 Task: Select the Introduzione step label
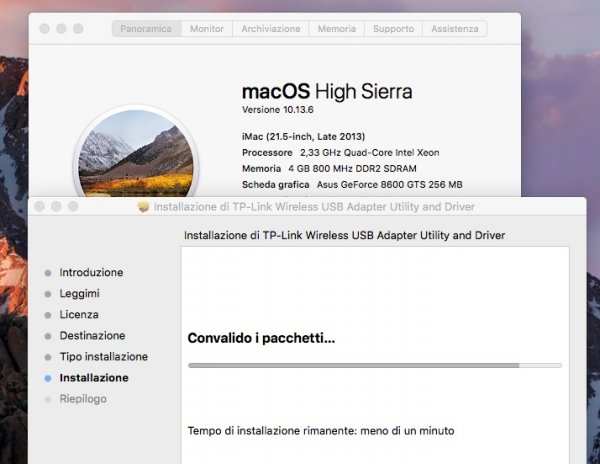click(91, 272)
